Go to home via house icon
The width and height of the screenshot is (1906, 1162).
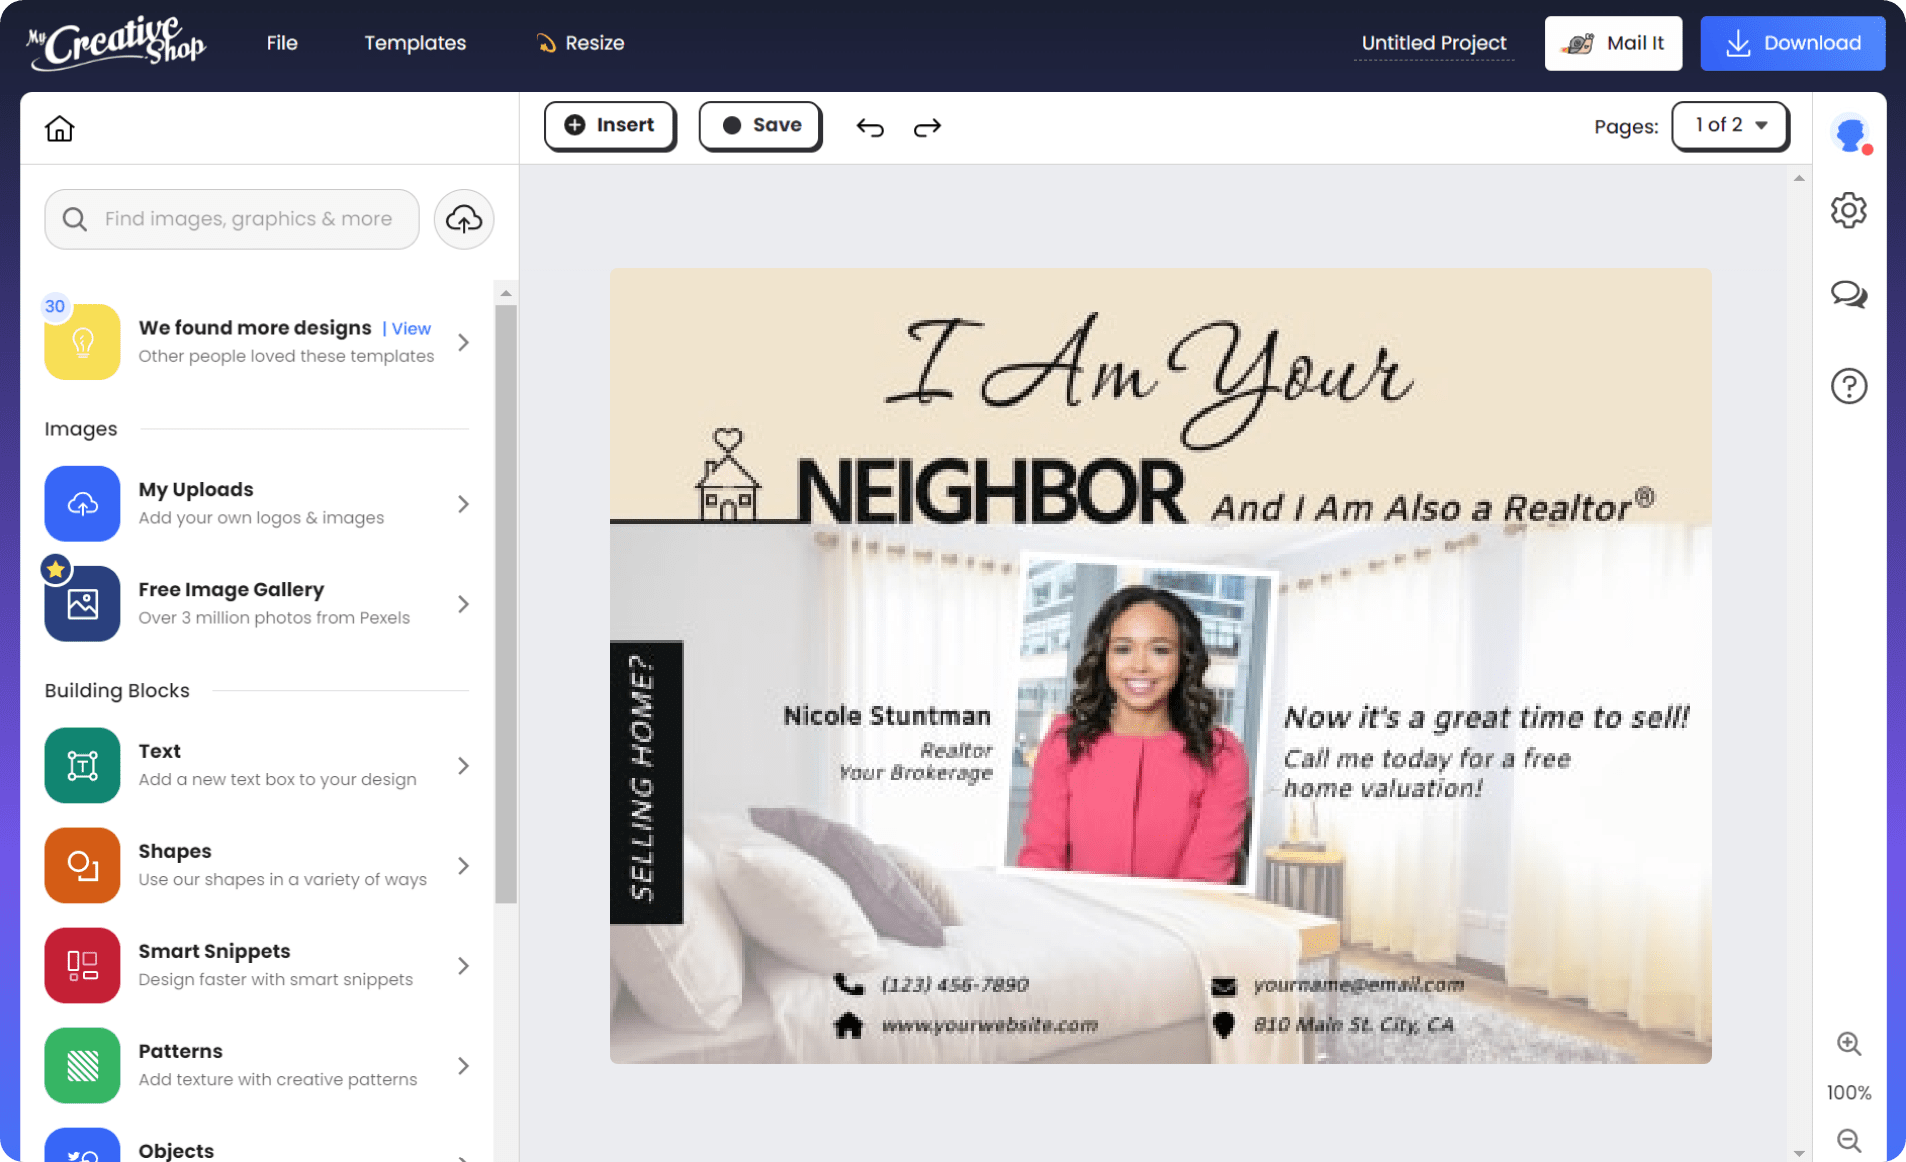60,129
